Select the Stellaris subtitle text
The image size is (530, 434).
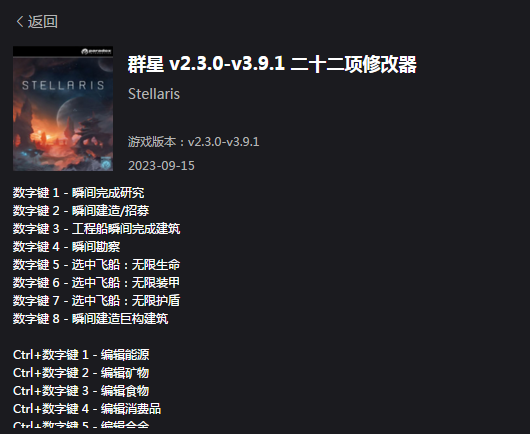point(154,94)
